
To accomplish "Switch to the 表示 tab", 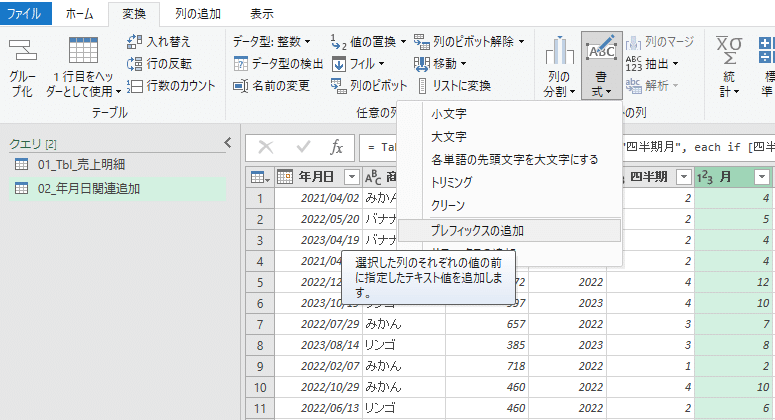I will 261,13.
